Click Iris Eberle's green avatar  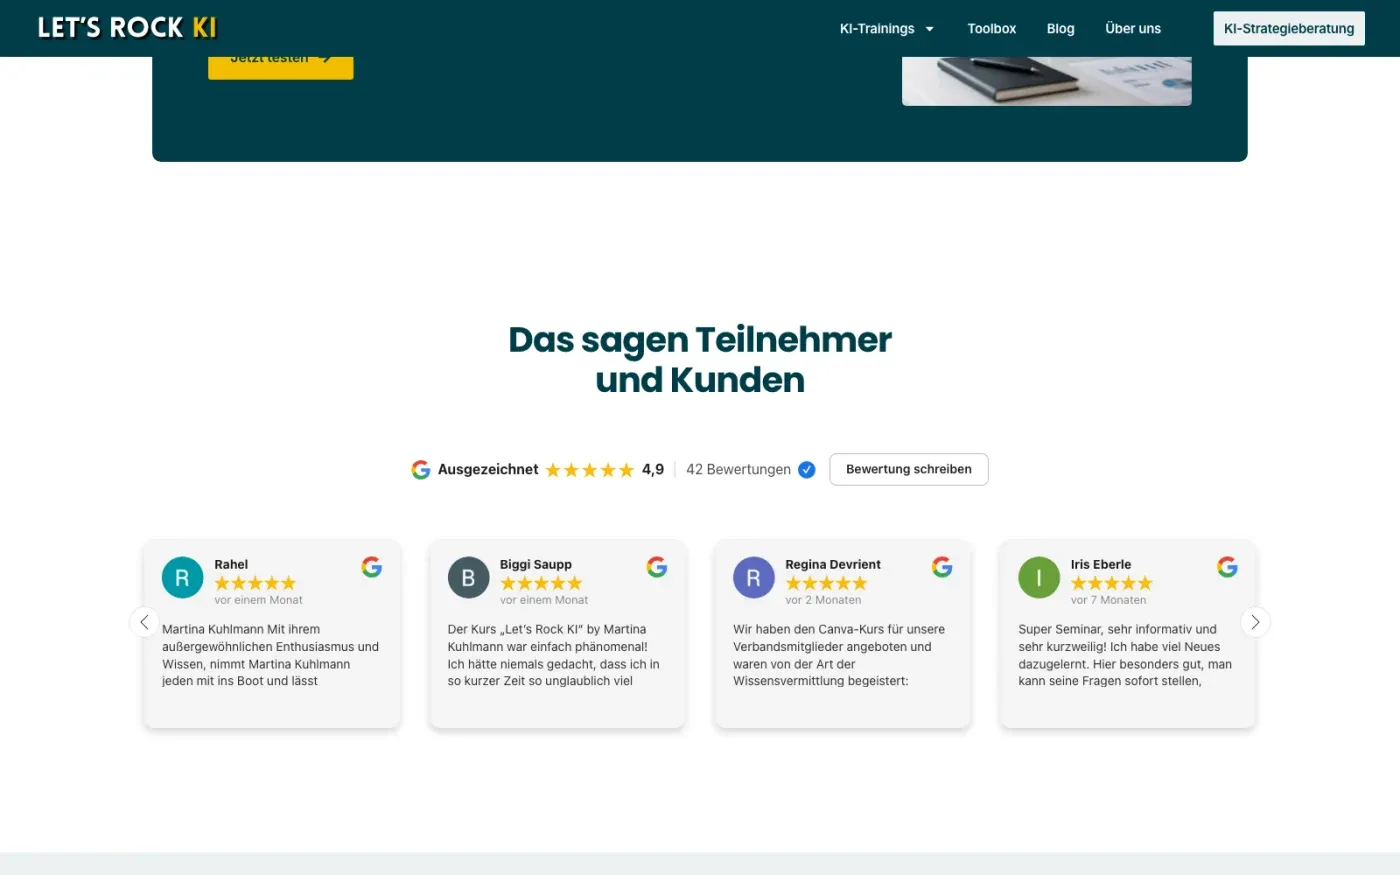click(1039, 578)
